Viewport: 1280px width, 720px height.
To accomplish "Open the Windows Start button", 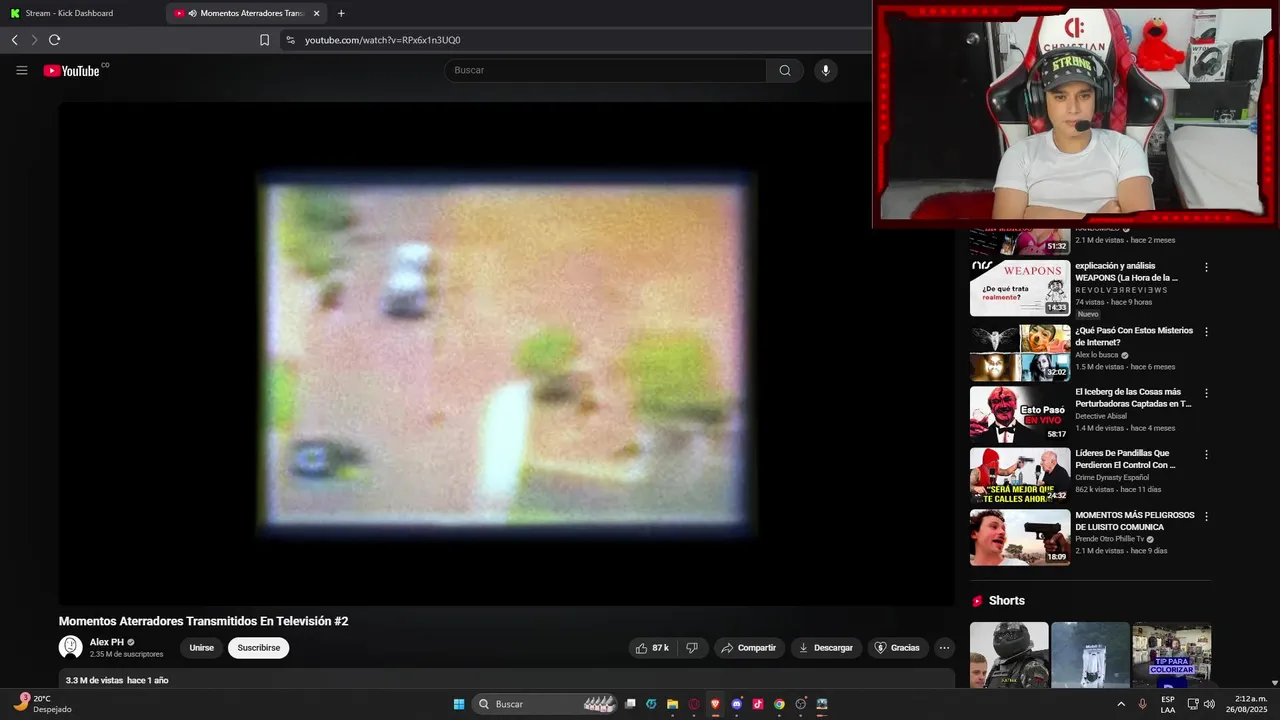I will point(459,704).
